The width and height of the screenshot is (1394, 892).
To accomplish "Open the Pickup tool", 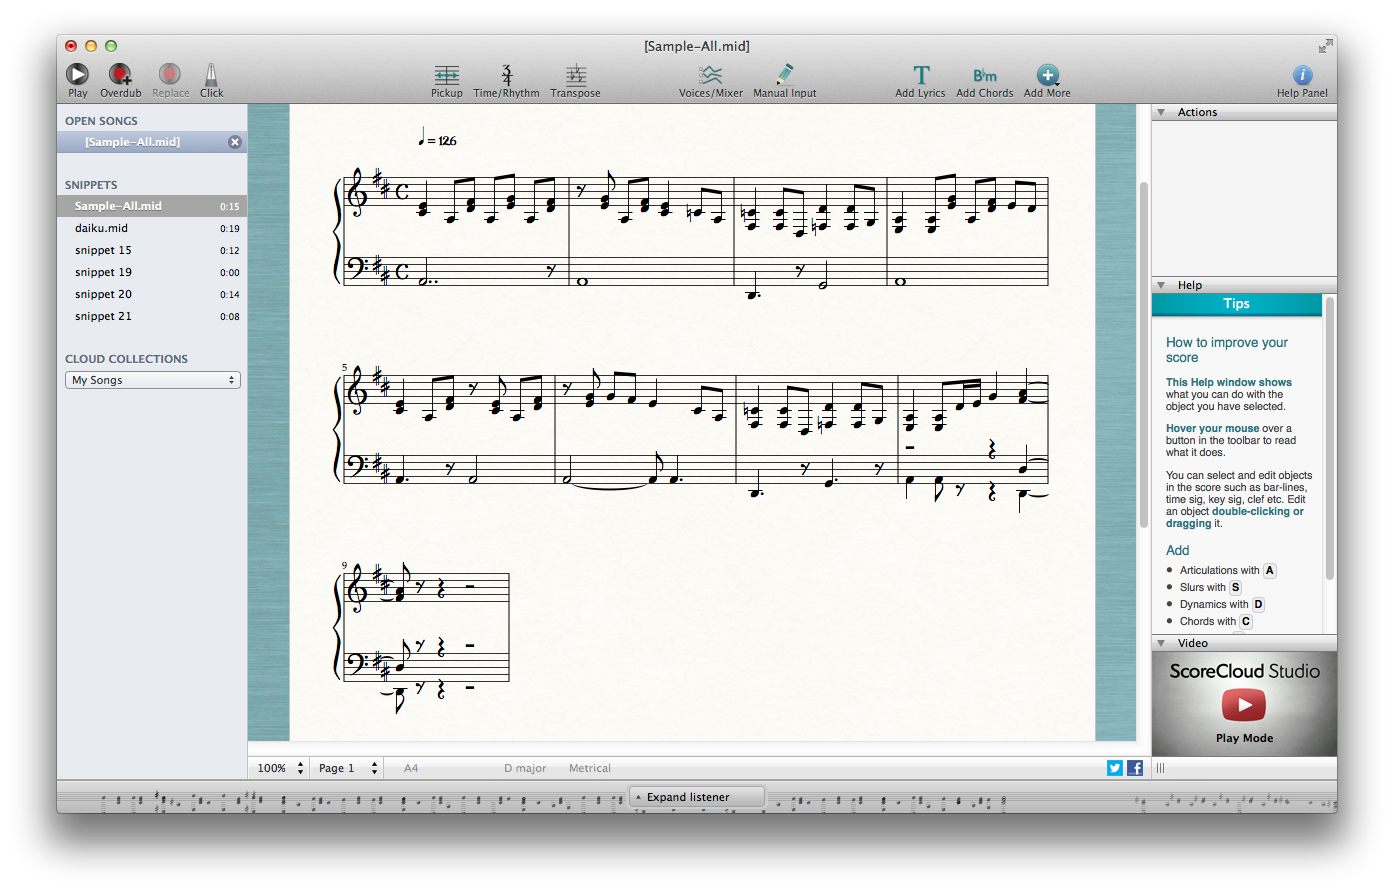I will point(446,75).
